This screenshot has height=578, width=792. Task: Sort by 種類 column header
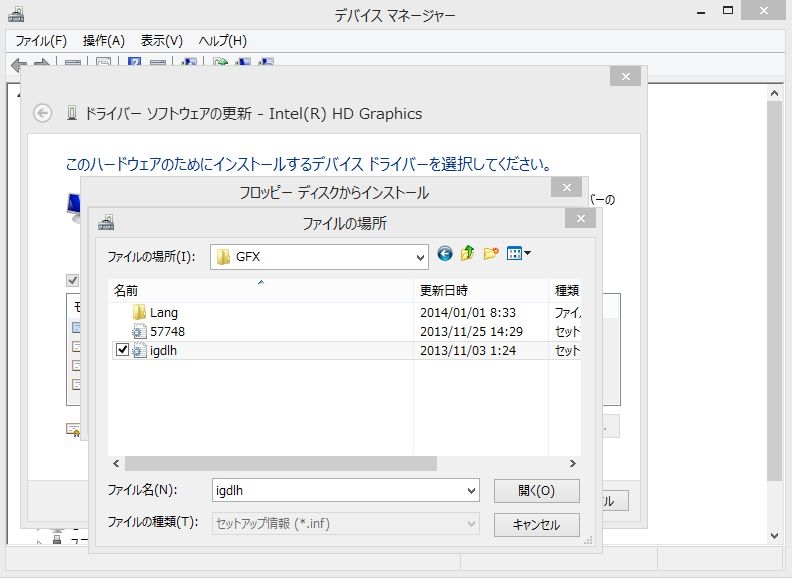(x=565, y=291)
